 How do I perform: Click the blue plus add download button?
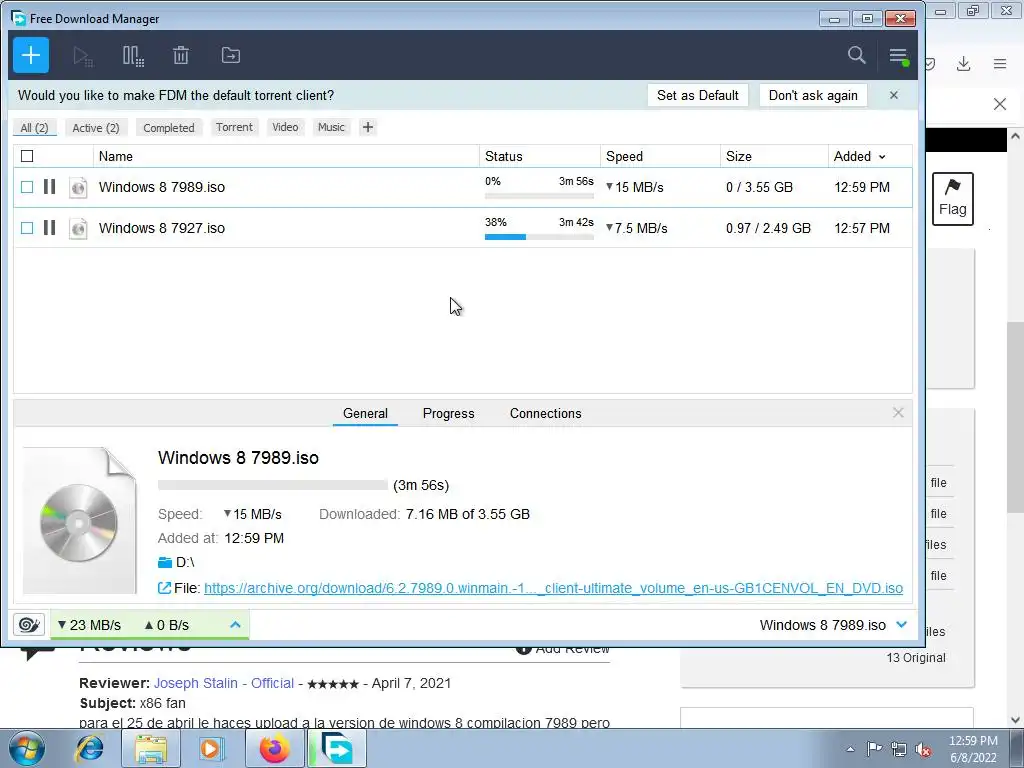tap(31, 56)
